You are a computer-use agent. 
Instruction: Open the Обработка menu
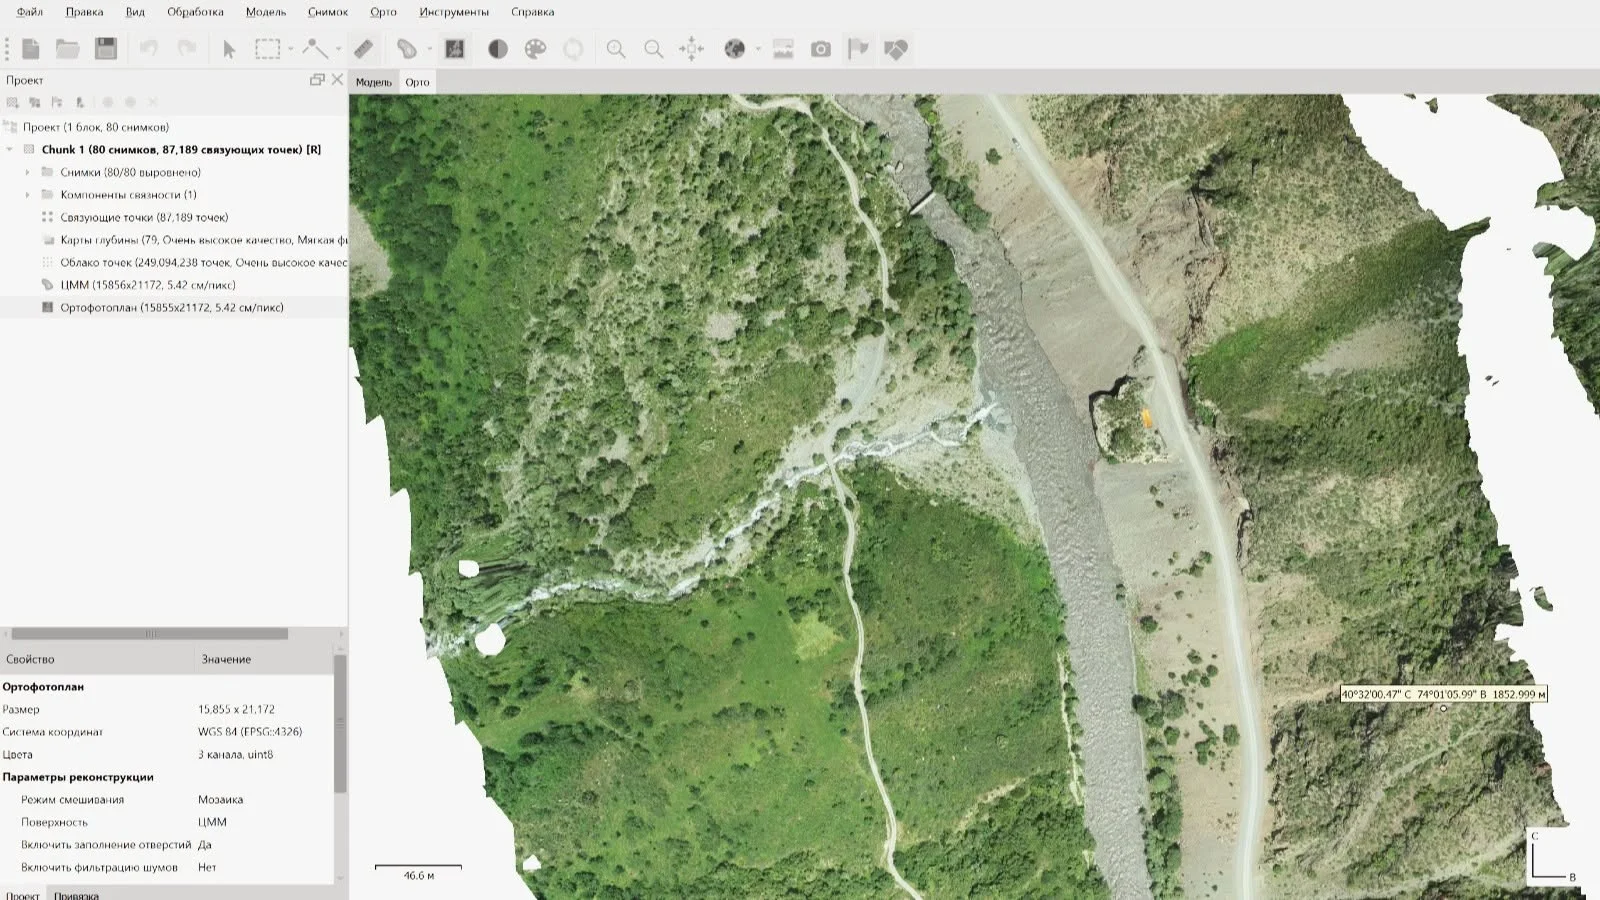coord(195,12)
